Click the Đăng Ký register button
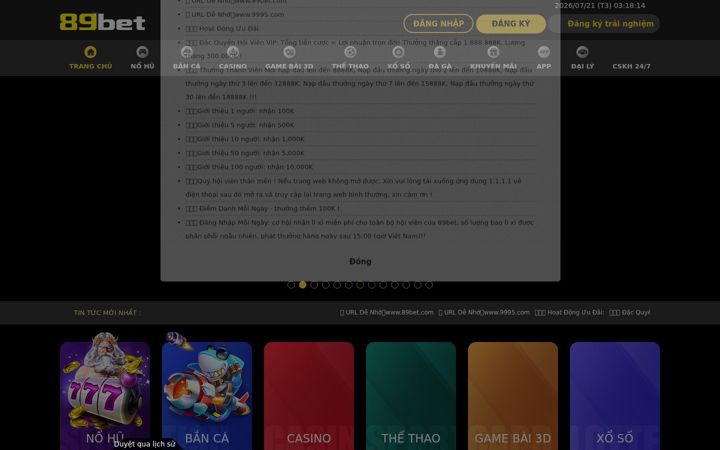Screen dimensions: 720x450 point(511,23)
